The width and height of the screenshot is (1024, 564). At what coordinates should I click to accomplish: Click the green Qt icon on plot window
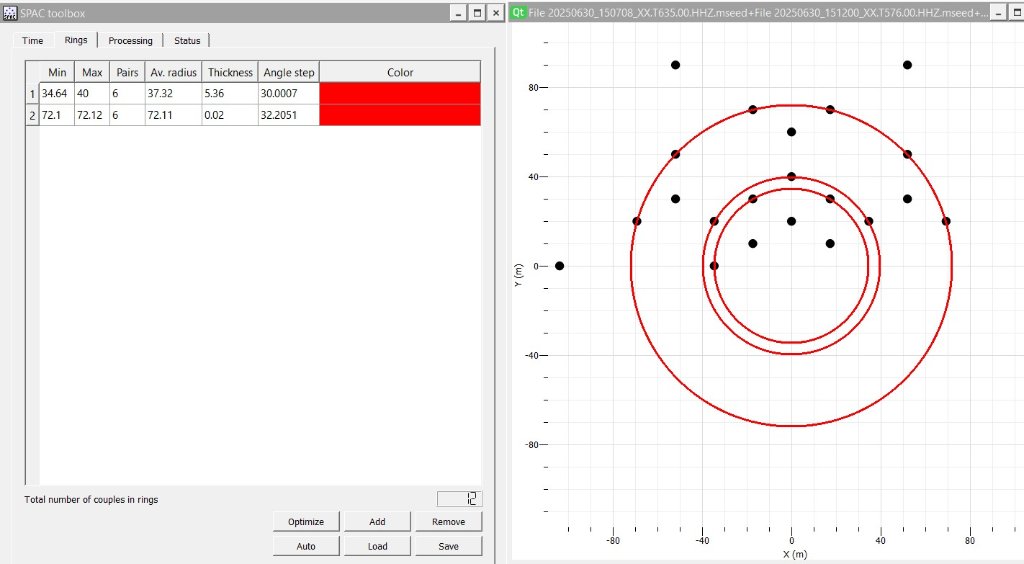(x=518, y=12)
